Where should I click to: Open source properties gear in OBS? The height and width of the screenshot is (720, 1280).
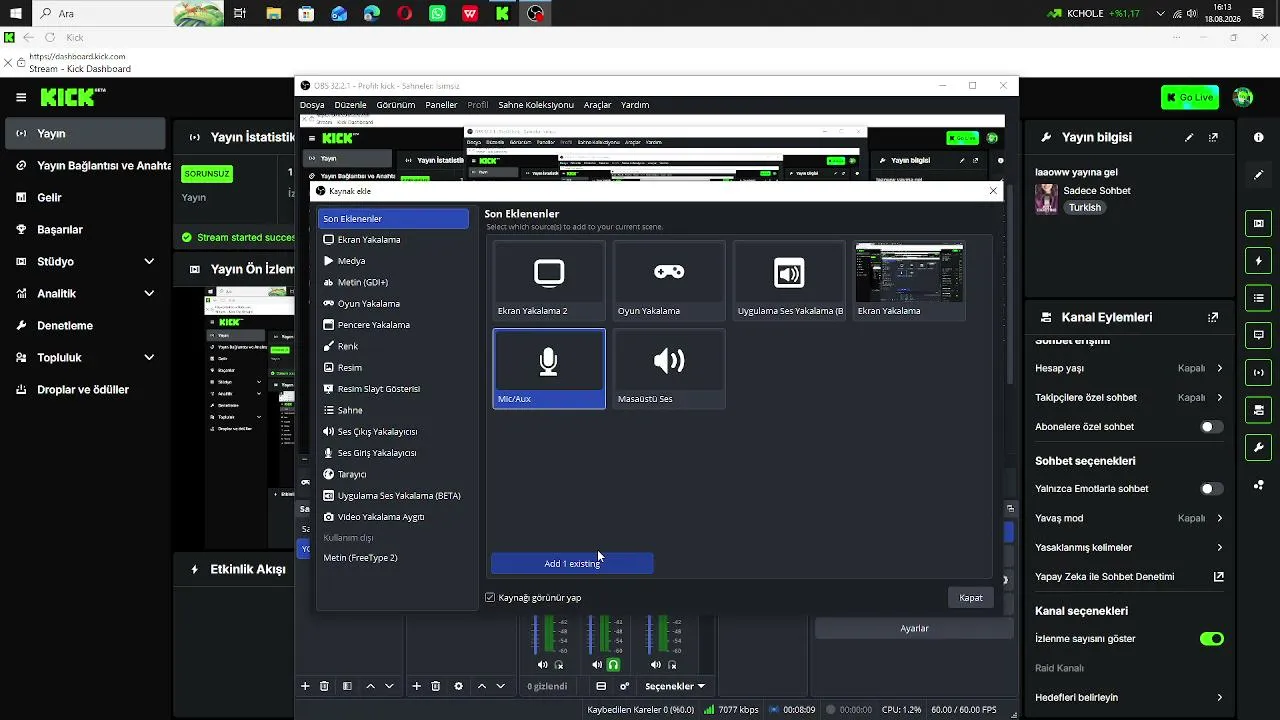coord(459,686)
